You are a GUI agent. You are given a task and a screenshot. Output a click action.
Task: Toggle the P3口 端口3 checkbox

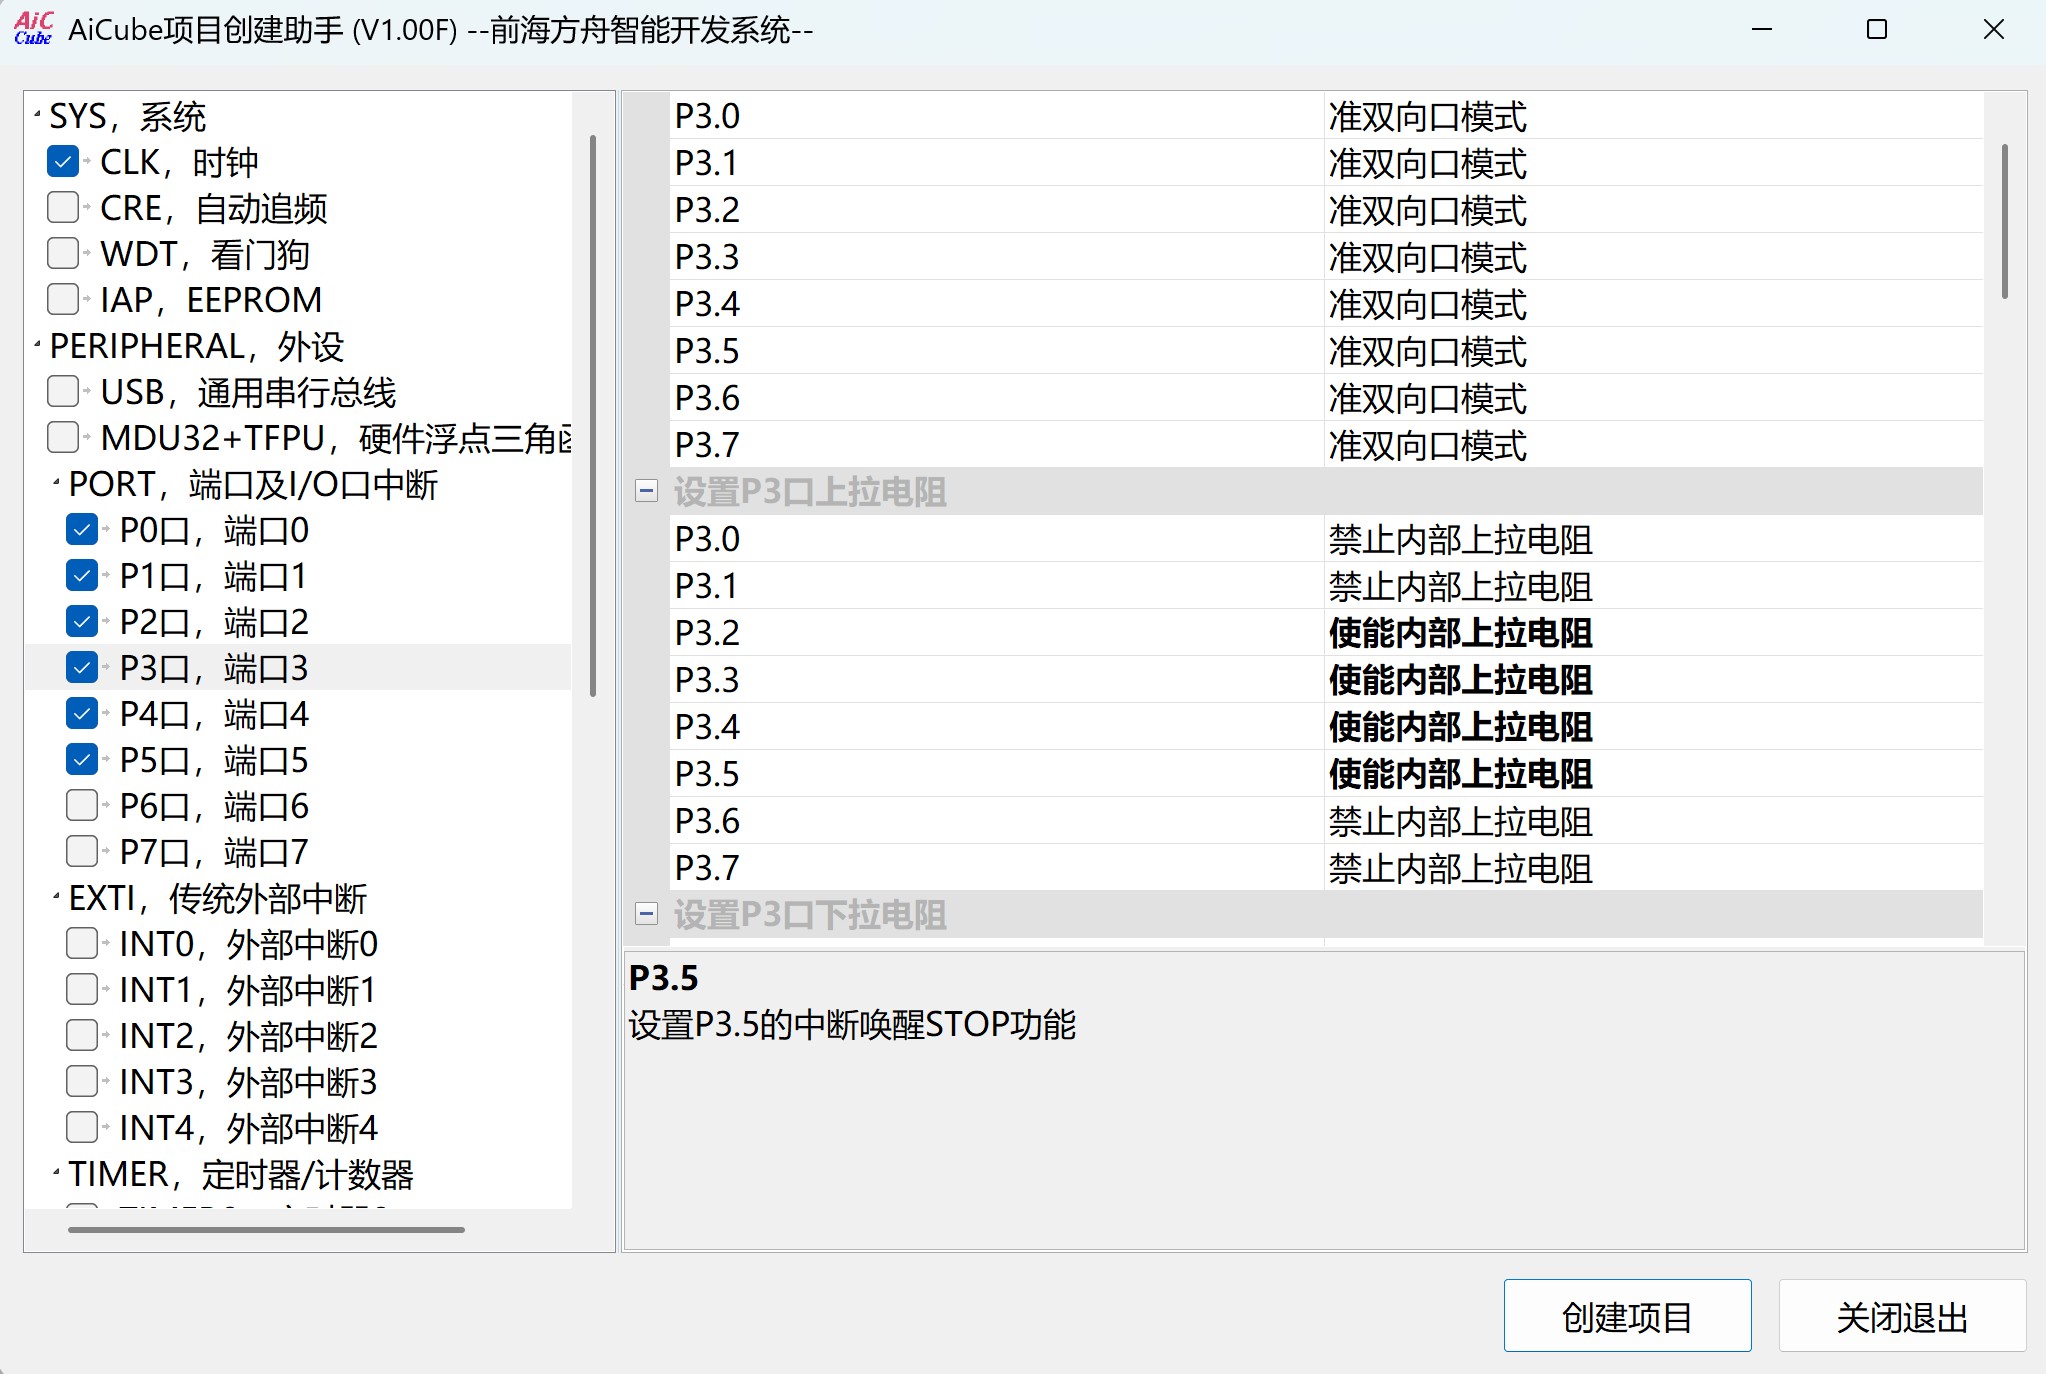coord(82,668)
